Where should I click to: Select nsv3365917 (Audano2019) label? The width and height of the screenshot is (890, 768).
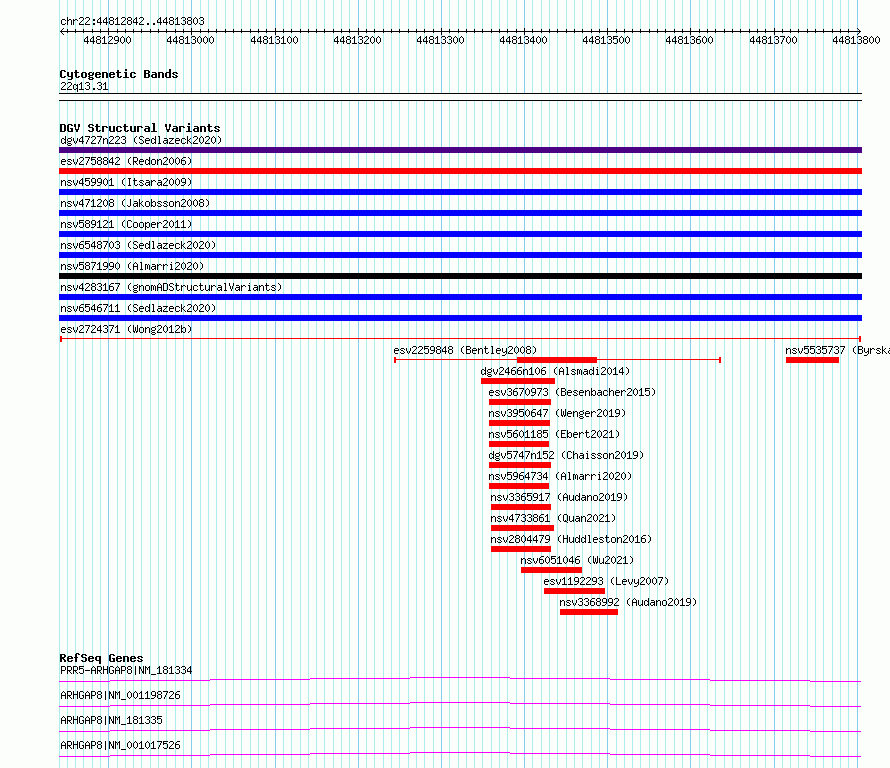[x=559, y=497]
